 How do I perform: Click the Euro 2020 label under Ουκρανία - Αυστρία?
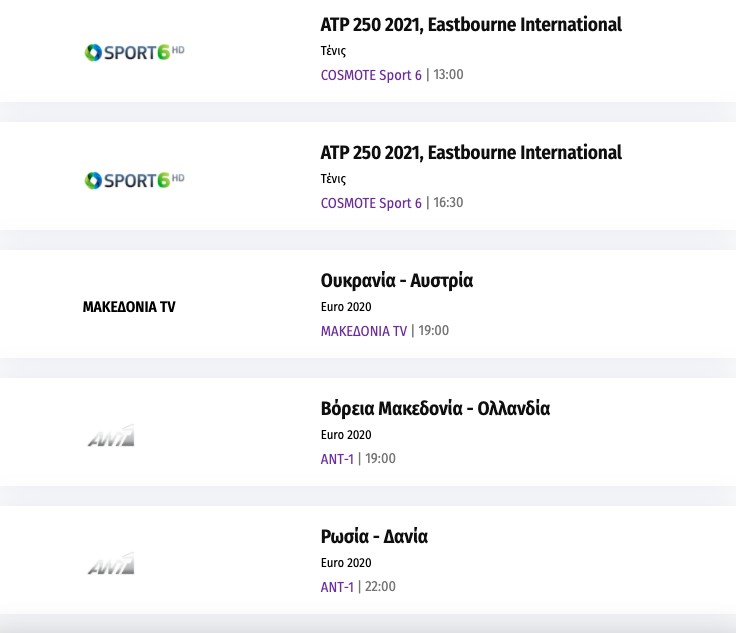tap(345, 307)
